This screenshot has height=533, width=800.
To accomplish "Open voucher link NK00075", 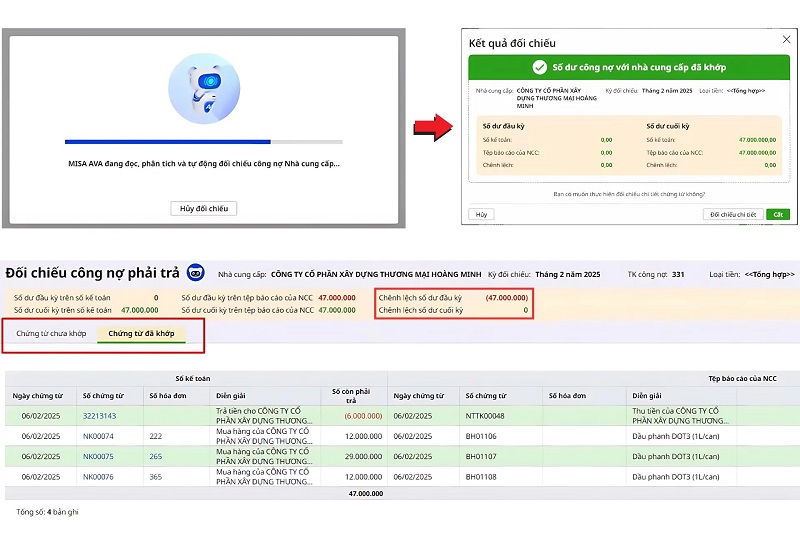I will tap(98, 456).
